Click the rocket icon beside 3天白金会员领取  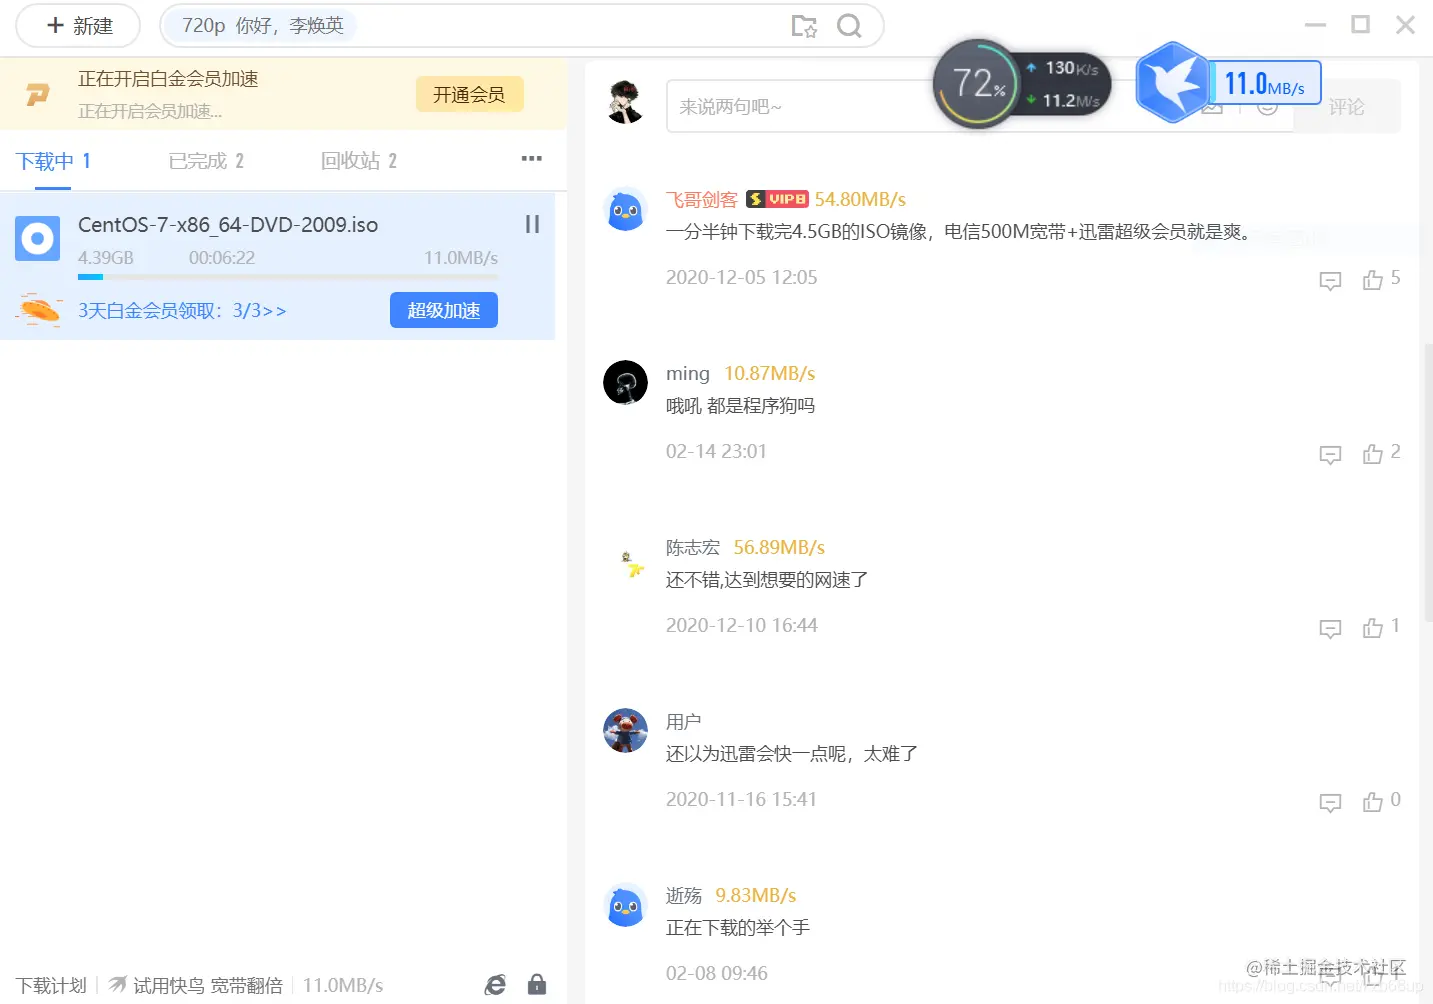tap(39, 311)
